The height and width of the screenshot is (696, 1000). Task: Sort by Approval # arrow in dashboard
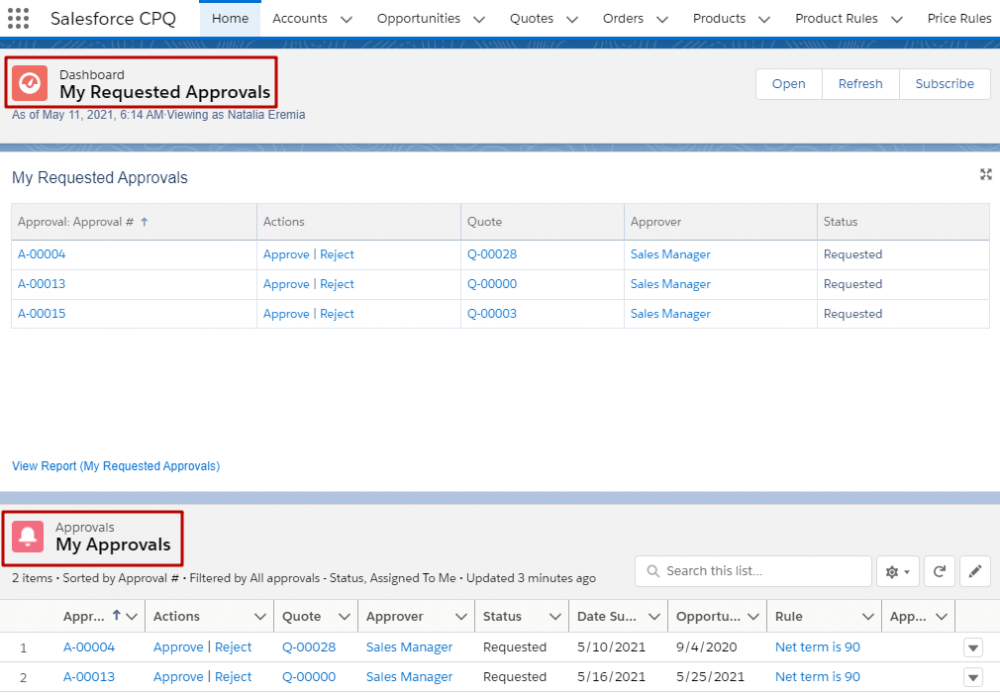pyautogui.click(x=144, y=222)
